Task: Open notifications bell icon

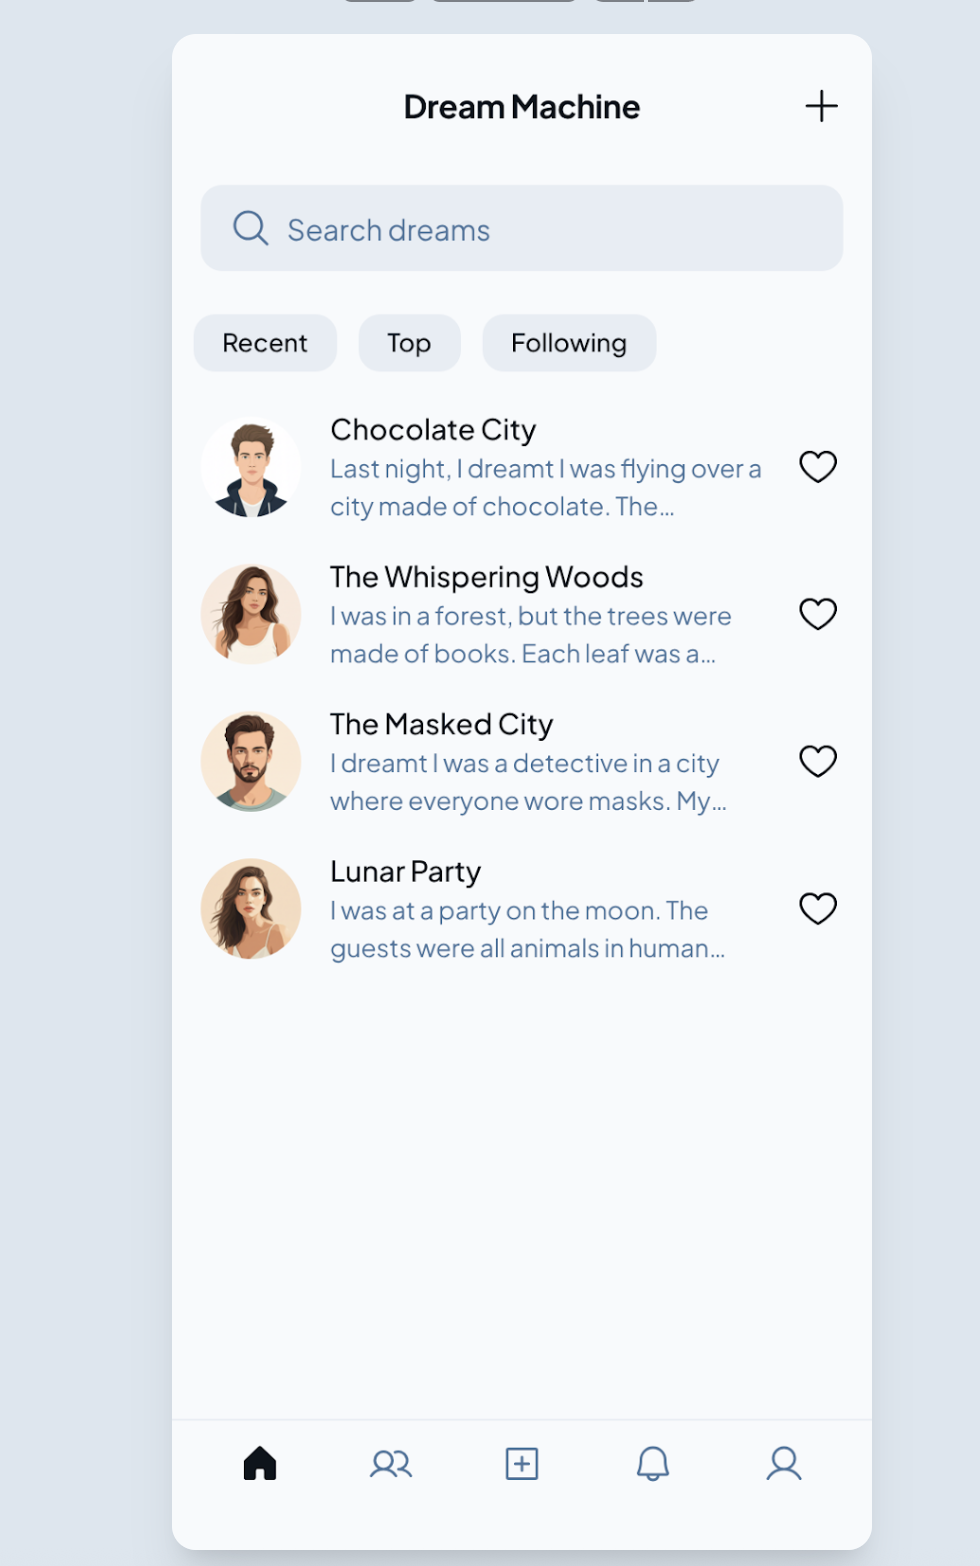Action: (653, 1463)
